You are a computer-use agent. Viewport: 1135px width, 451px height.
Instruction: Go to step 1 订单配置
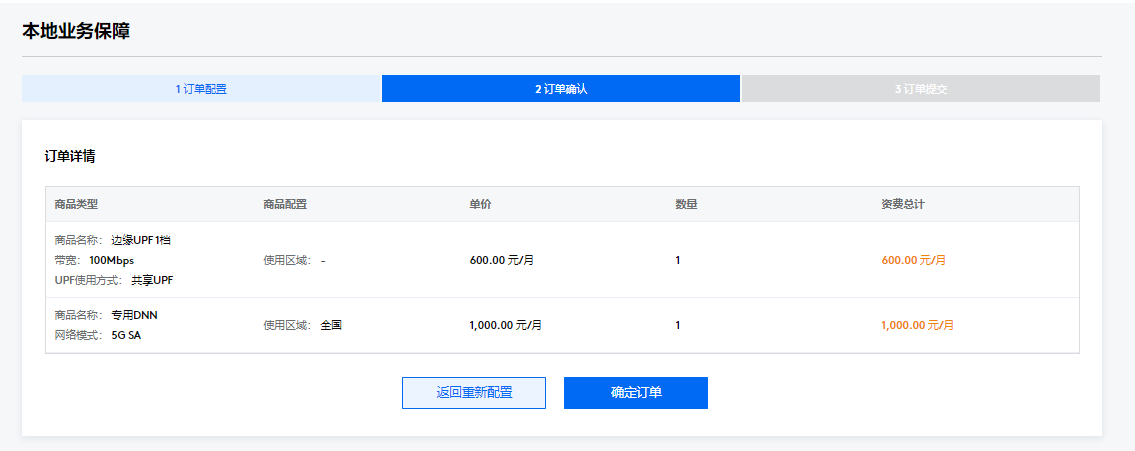(x=201, y=89)
